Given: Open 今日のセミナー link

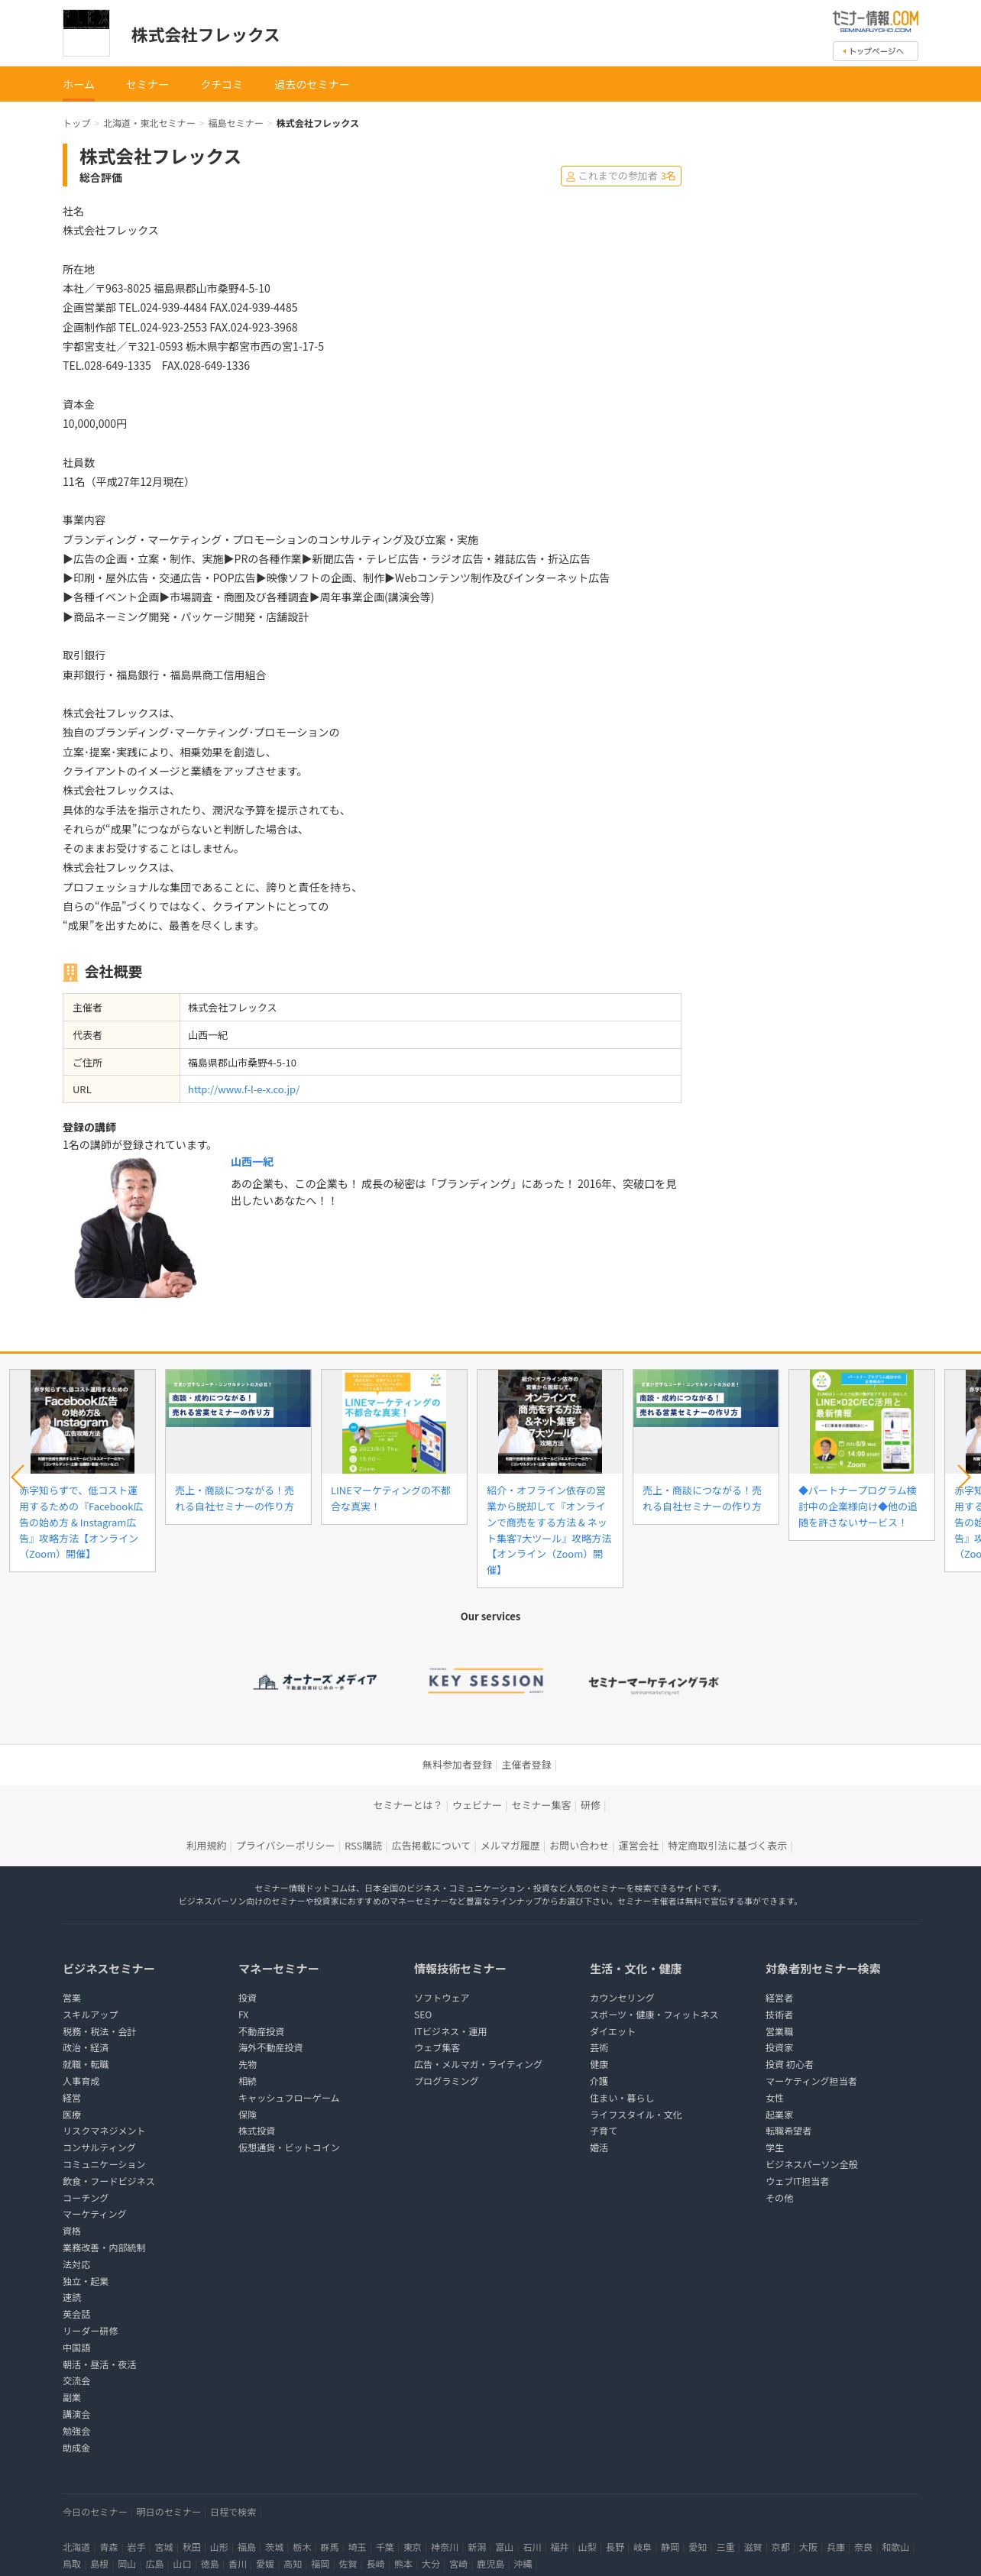Looking at the screenshot, I should 95,2512.
